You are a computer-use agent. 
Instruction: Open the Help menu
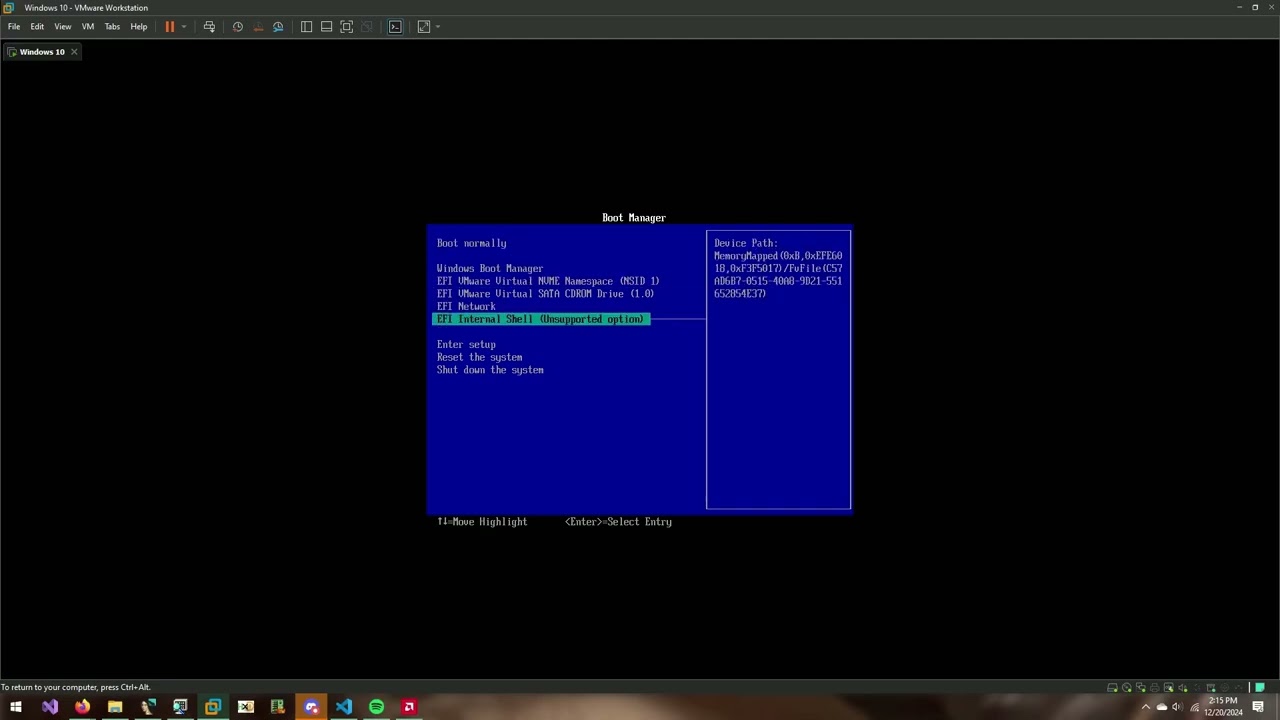pyautogui.click(x=139, y=27)
